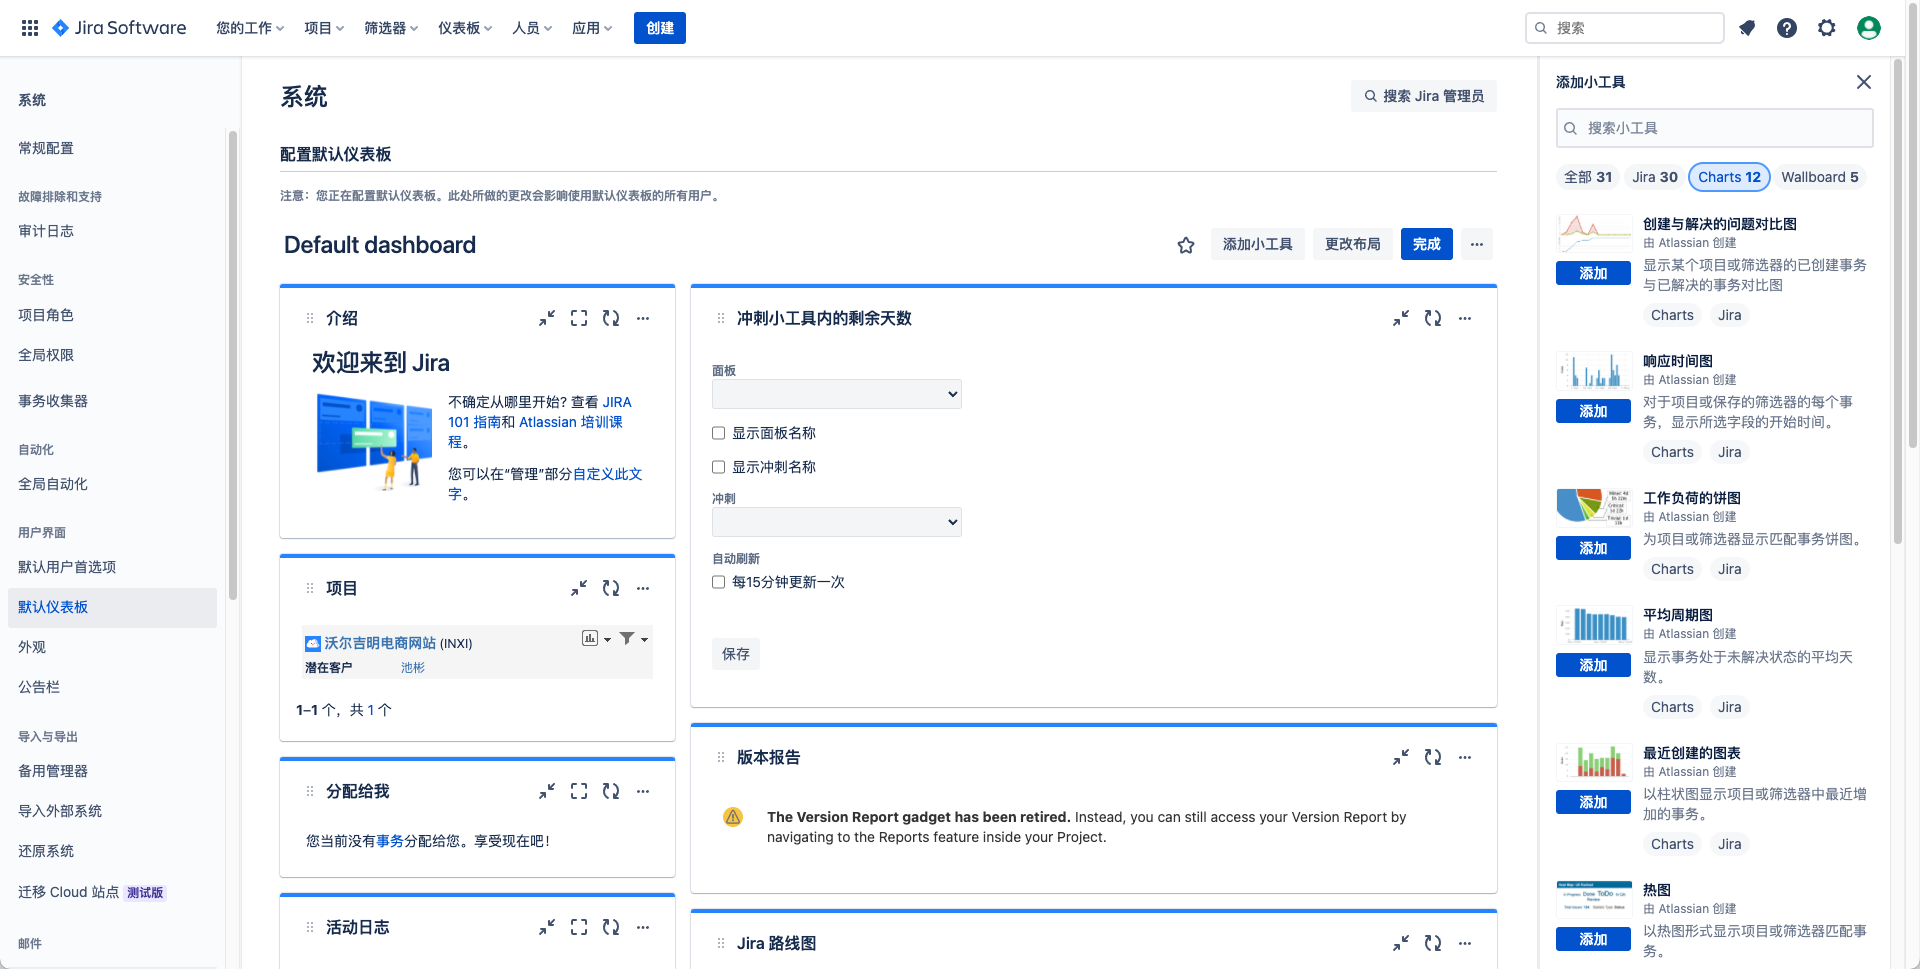Click the blue 创建 button
1920x969 pixels.
[660, 28]
